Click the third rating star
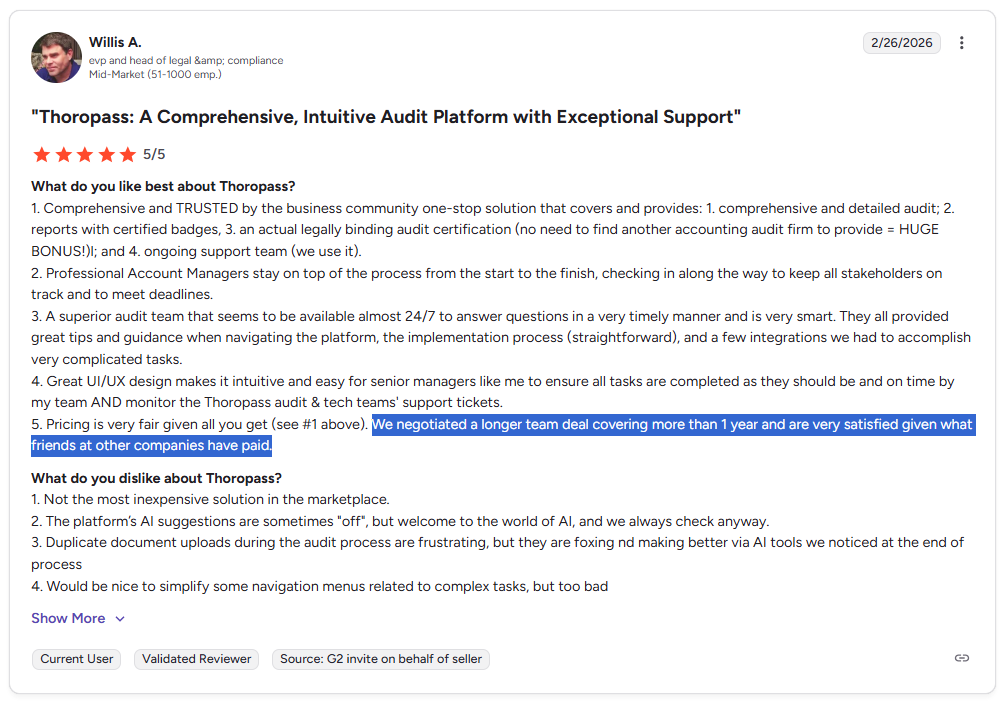 tap(85, 155)
